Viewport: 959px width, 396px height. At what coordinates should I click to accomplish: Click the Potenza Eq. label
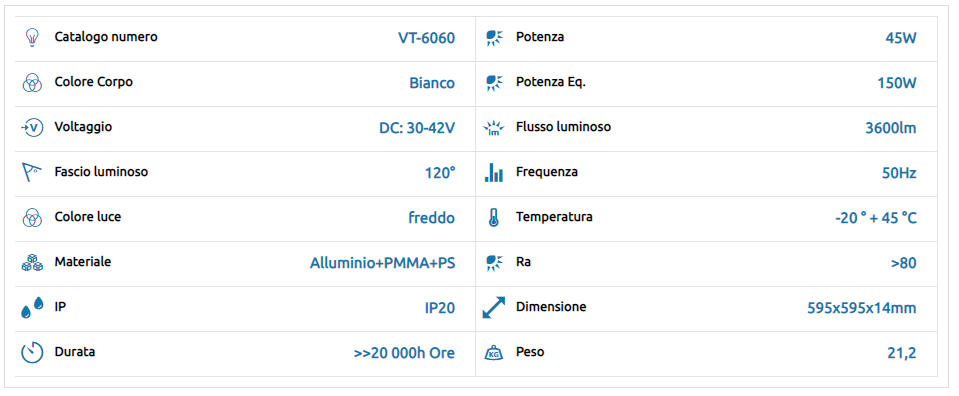click(x=550, y=82)
